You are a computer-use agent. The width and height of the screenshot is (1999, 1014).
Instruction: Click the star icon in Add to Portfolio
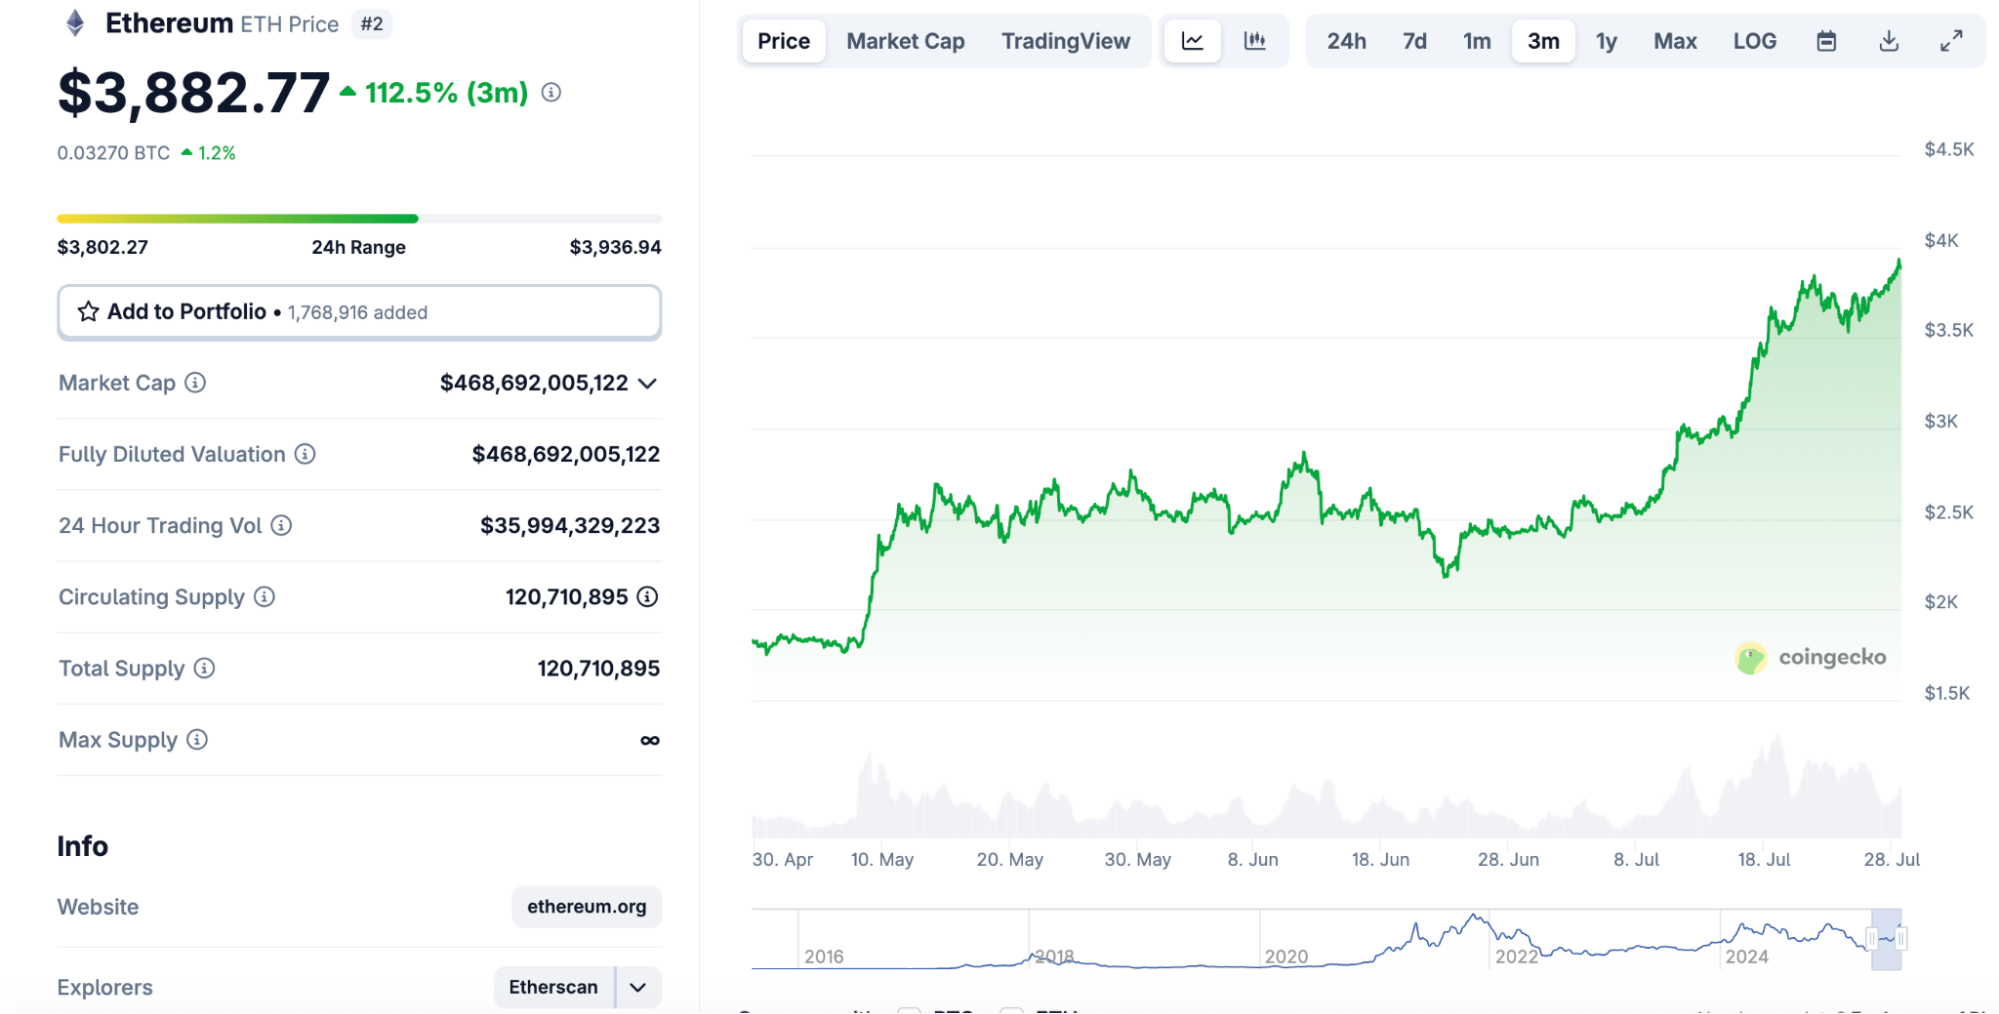88,312
